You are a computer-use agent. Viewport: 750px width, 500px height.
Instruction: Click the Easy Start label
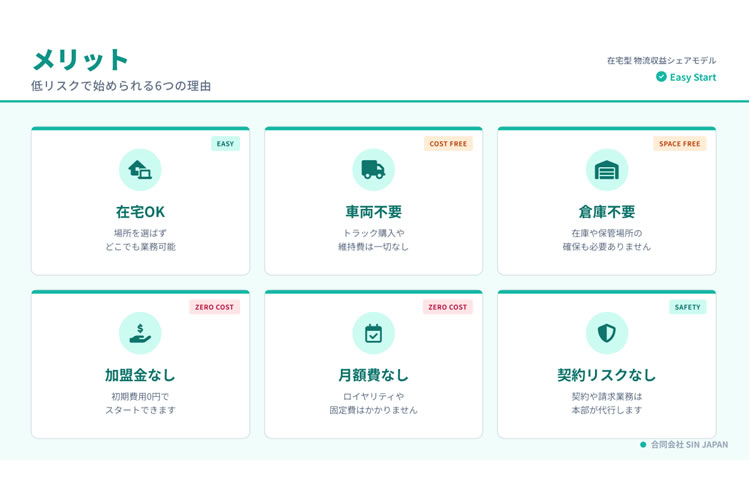coord(693,77)
